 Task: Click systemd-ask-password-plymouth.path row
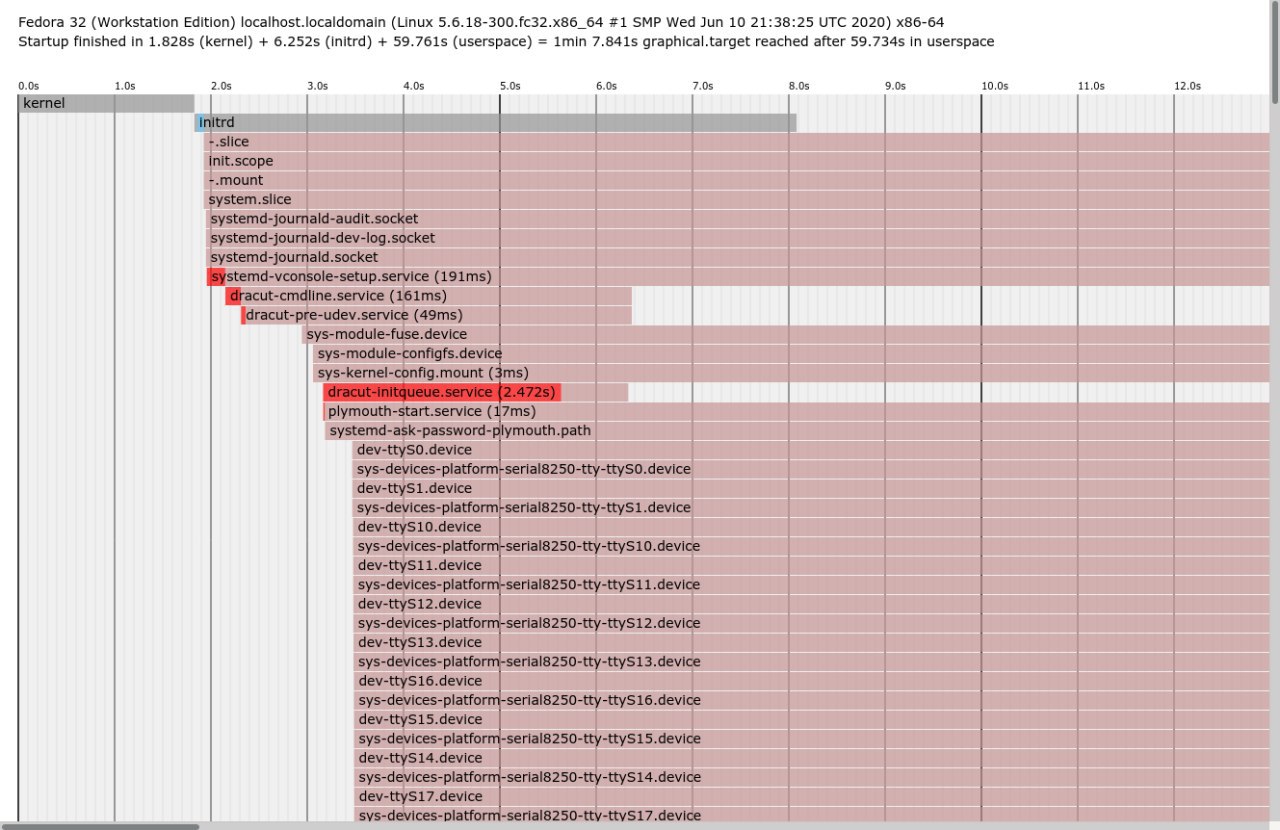(797, 431)
